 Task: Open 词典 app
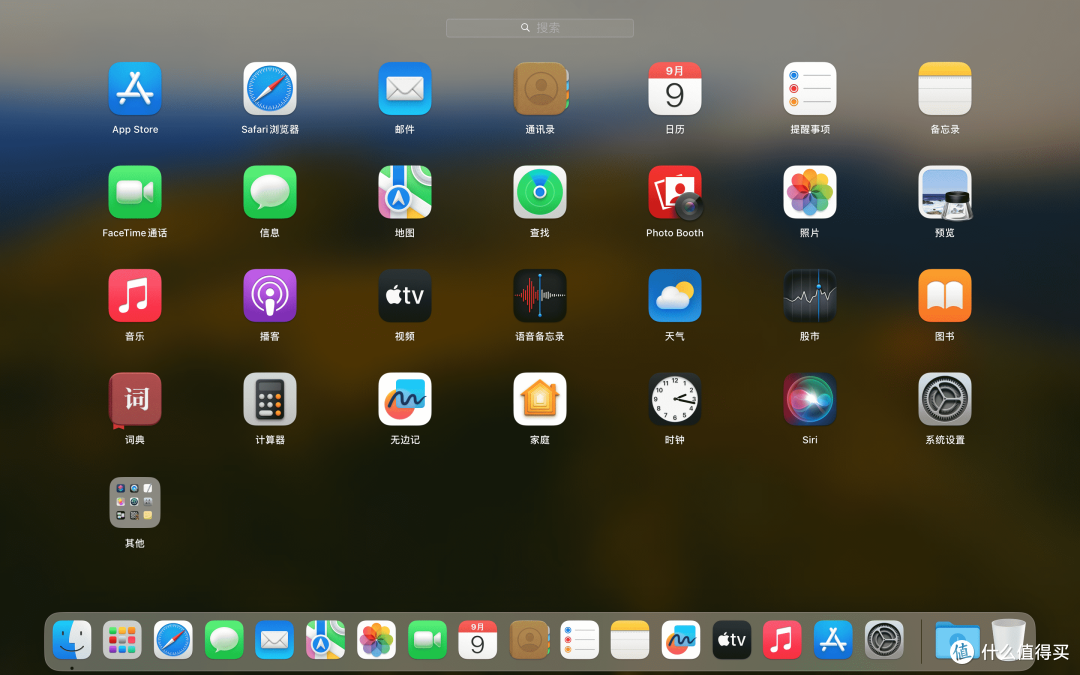click(x=135, y=399)
